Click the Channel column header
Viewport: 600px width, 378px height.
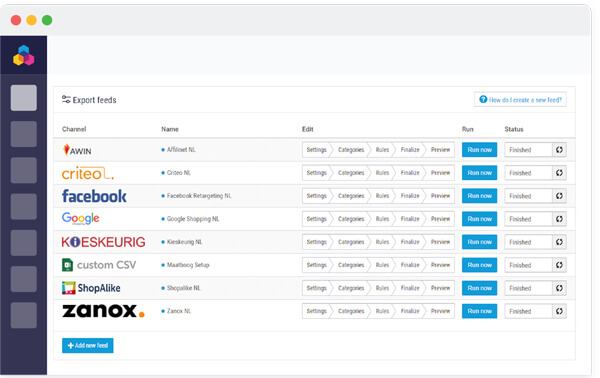tap(74, 129)
